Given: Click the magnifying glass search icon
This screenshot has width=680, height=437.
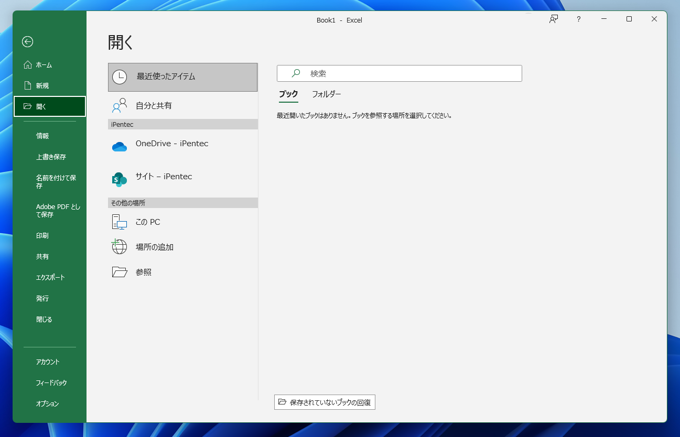Looking at the screenshot, I should tap(296, 73).
